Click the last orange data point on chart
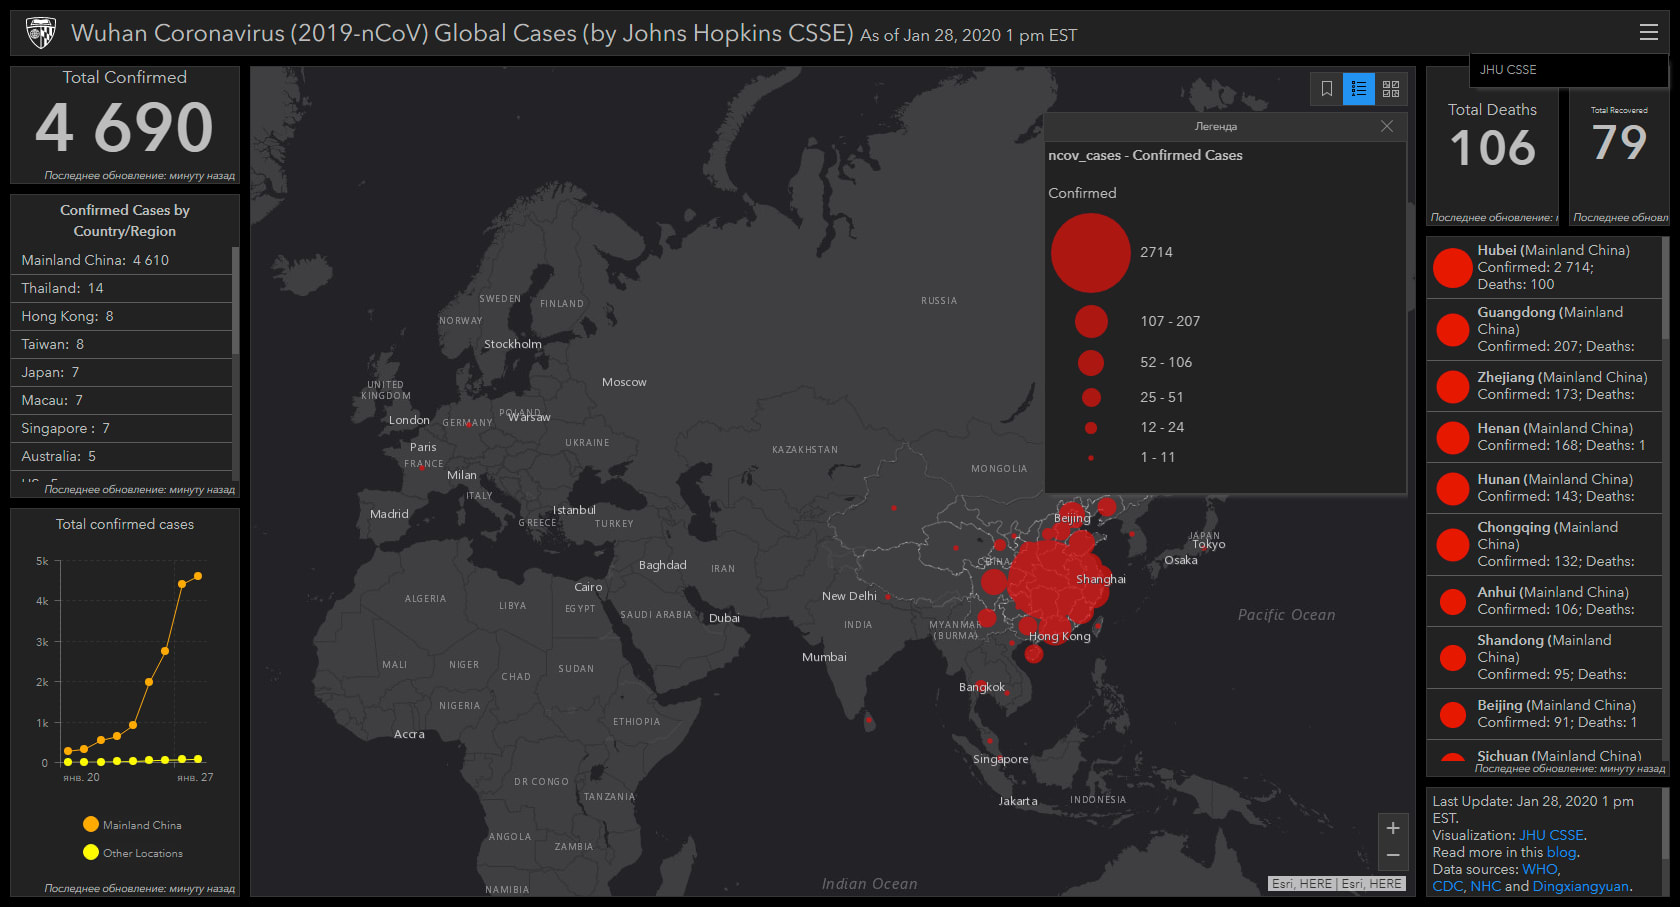Viewport: 1680px width, 907px height. pyautogui.click(x=198, y=576)
